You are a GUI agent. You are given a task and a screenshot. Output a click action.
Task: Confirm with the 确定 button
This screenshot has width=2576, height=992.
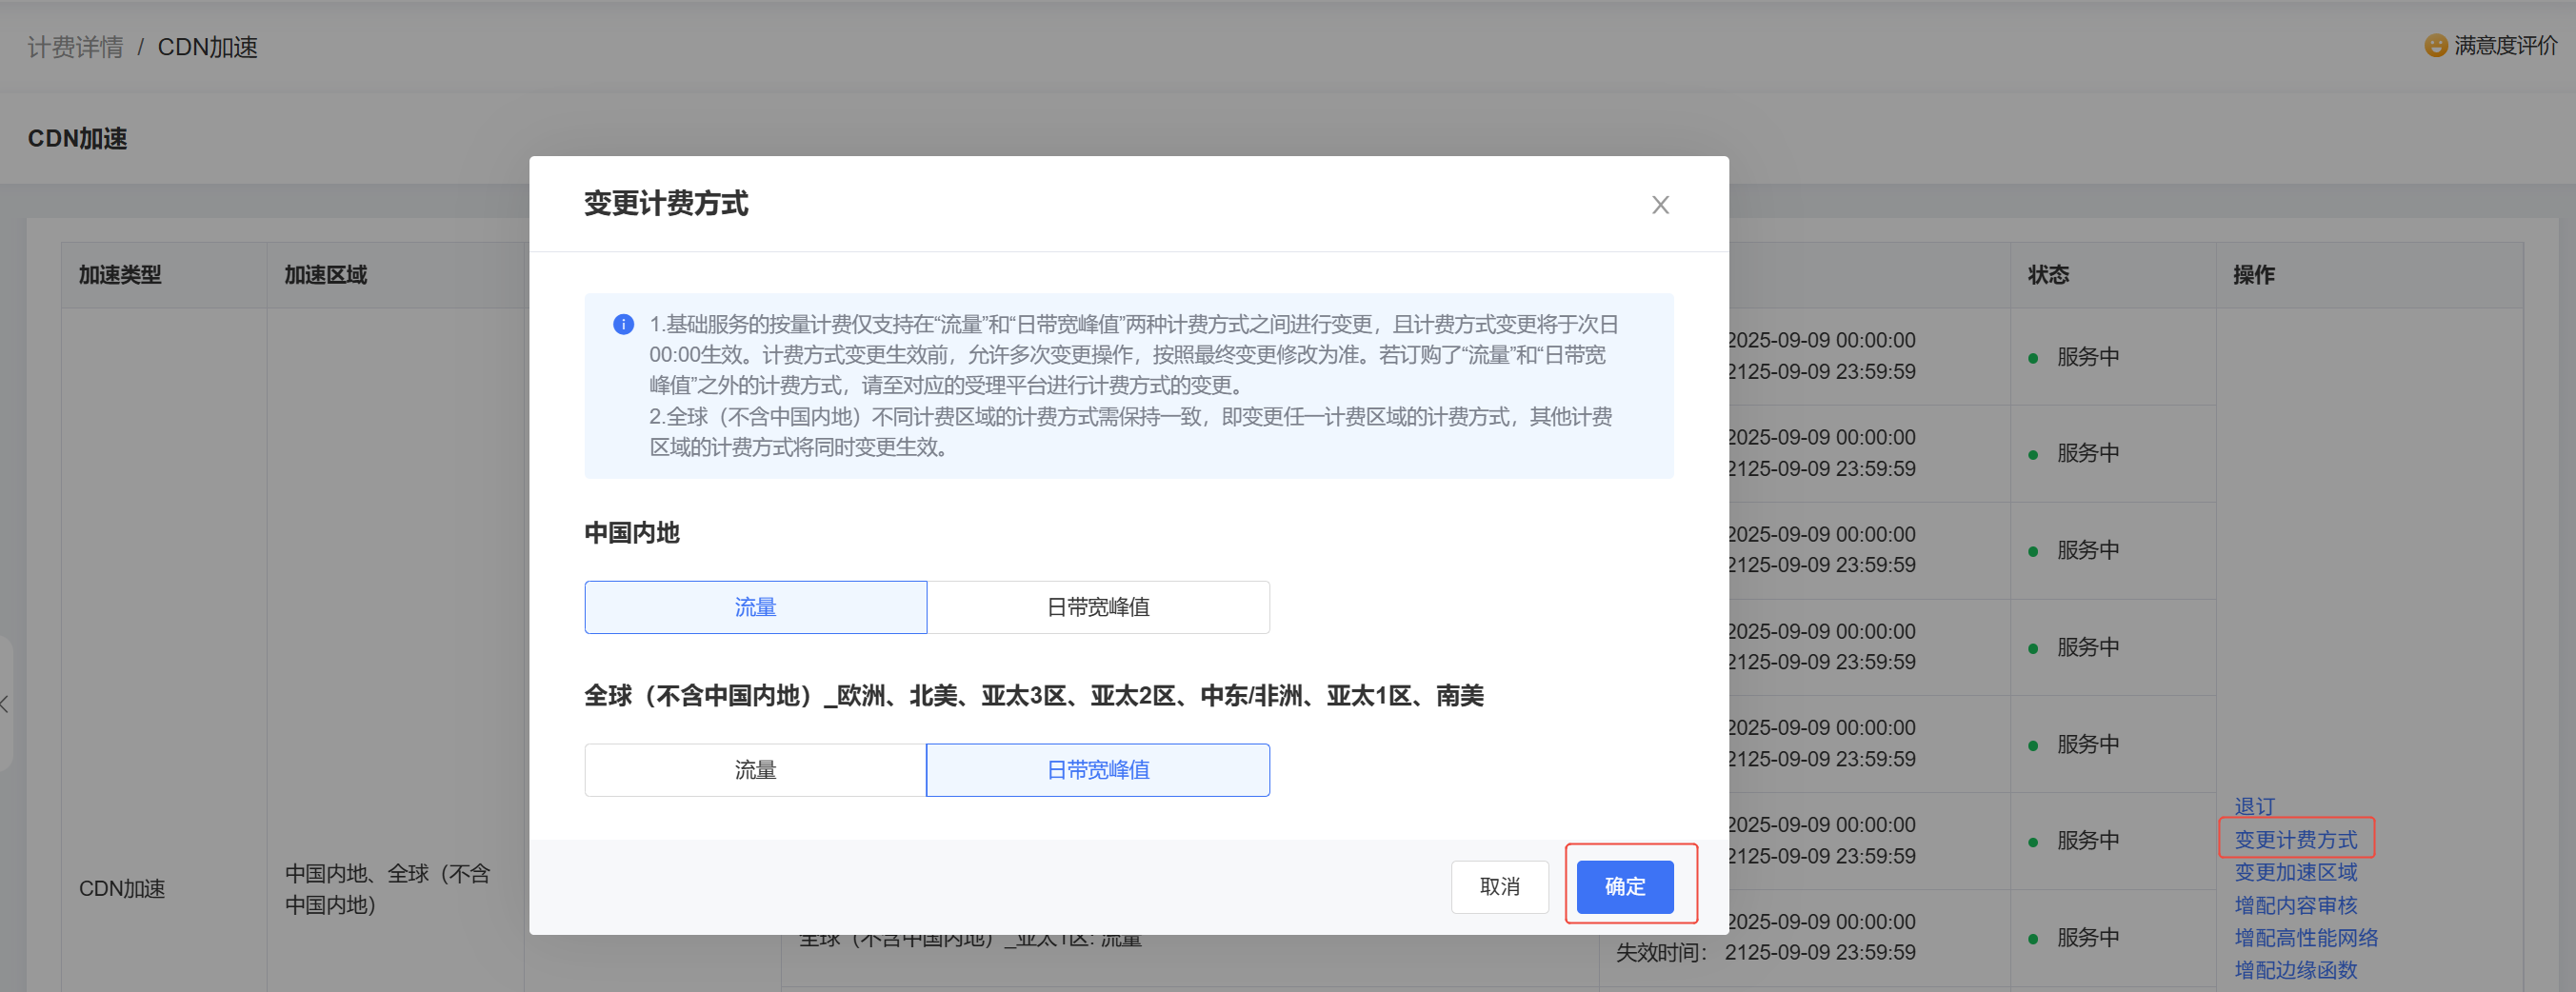(1625, 887)
